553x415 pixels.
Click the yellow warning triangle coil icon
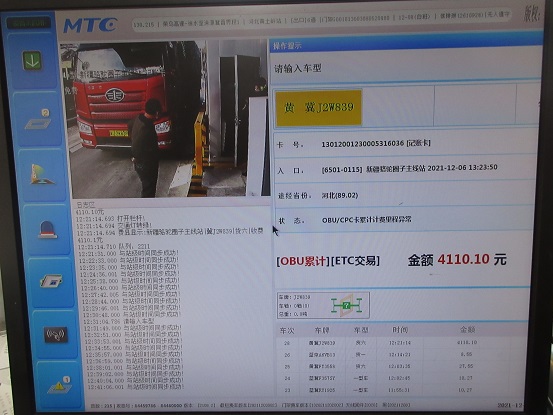60,385
